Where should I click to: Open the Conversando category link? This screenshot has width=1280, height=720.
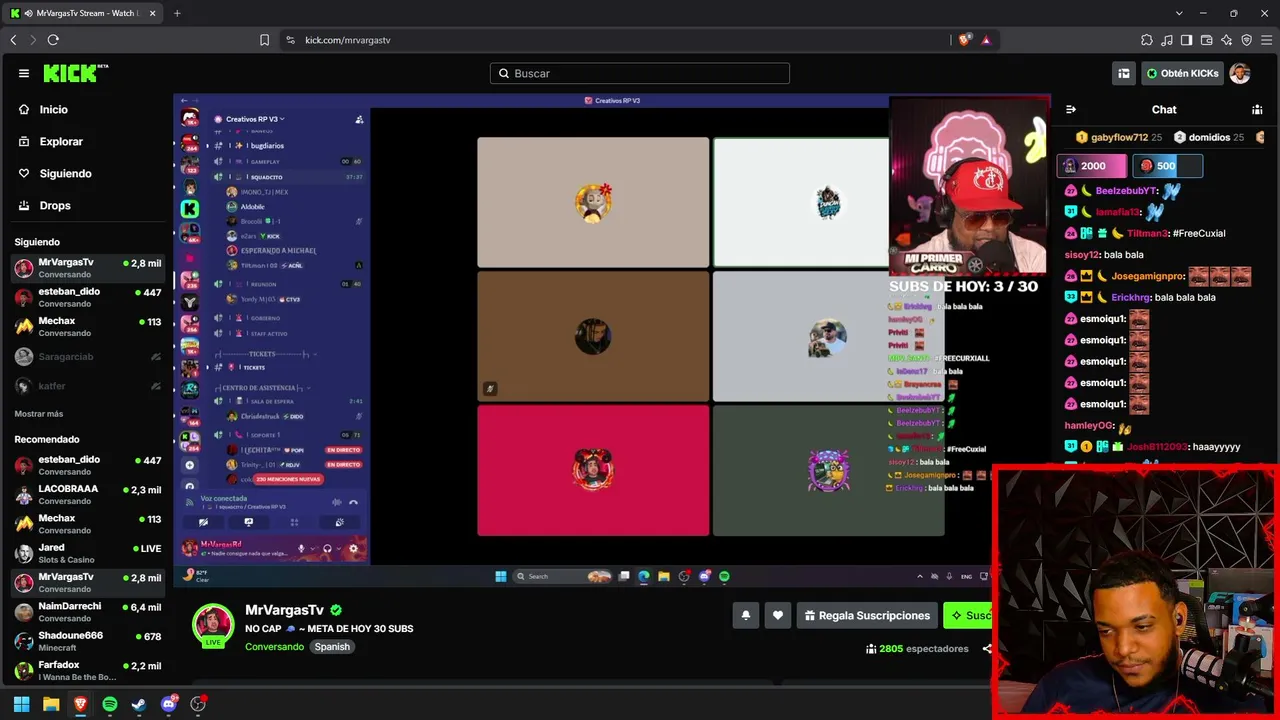(x=274, y=647)
